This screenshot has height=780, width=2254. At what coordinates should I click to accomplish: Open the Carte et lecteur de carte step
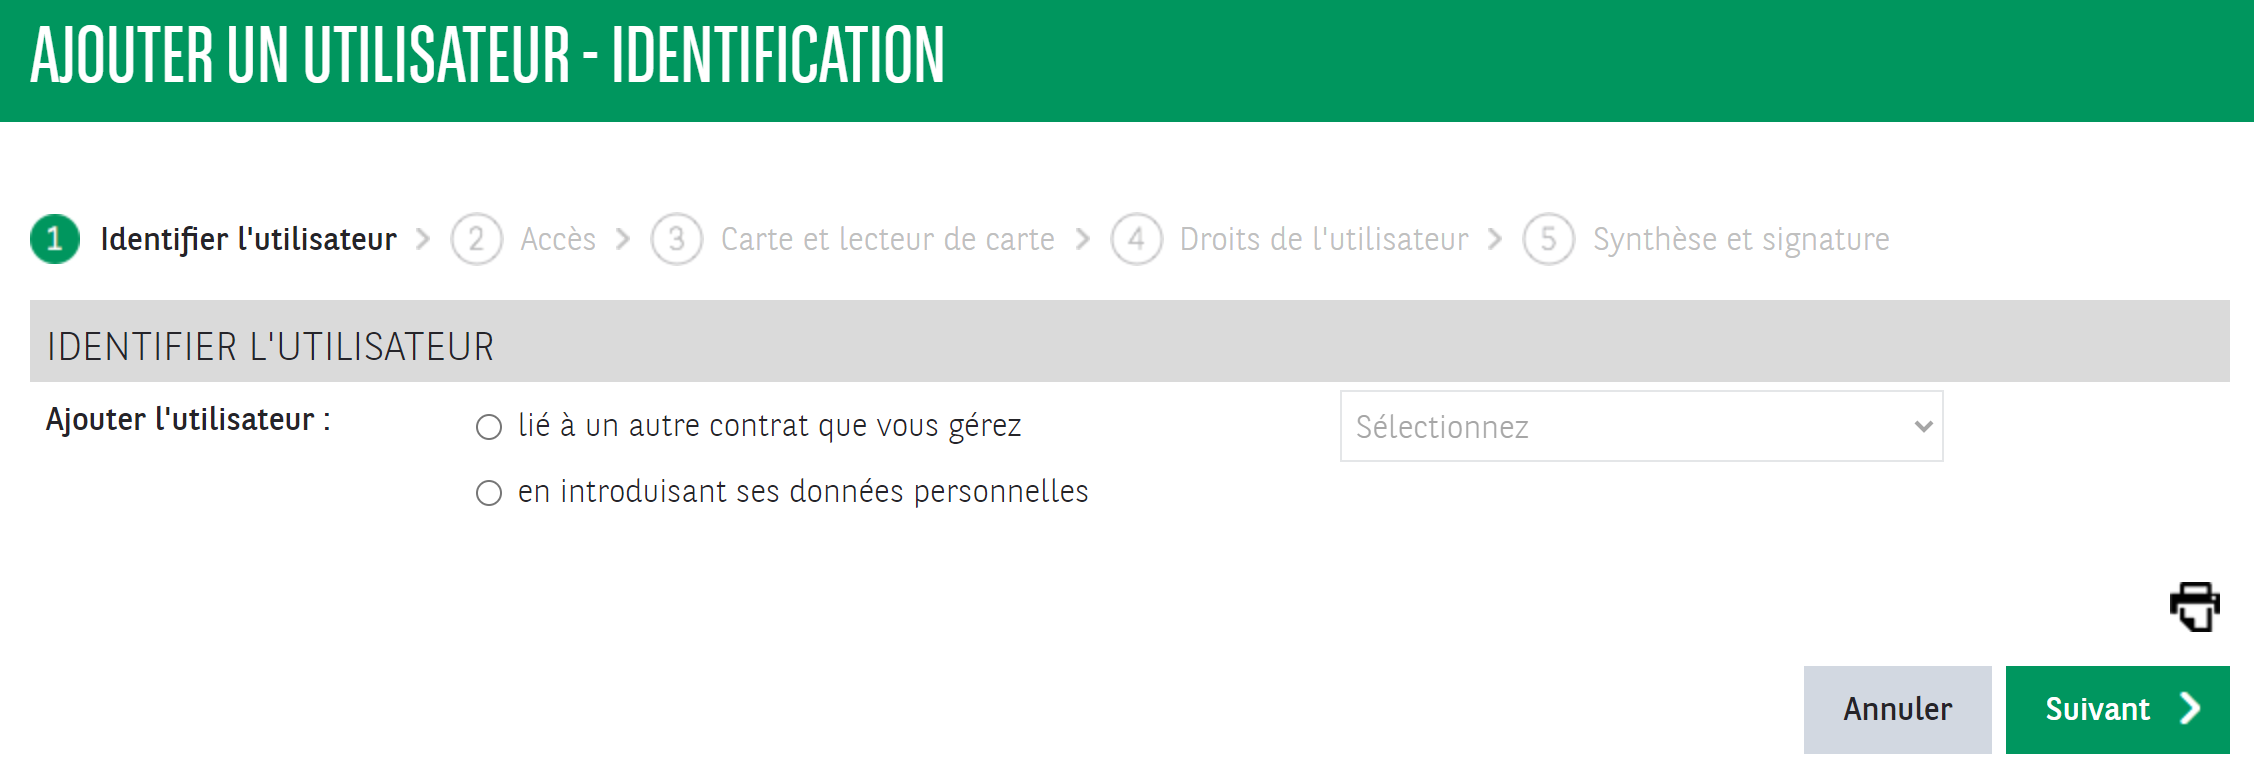887,239
